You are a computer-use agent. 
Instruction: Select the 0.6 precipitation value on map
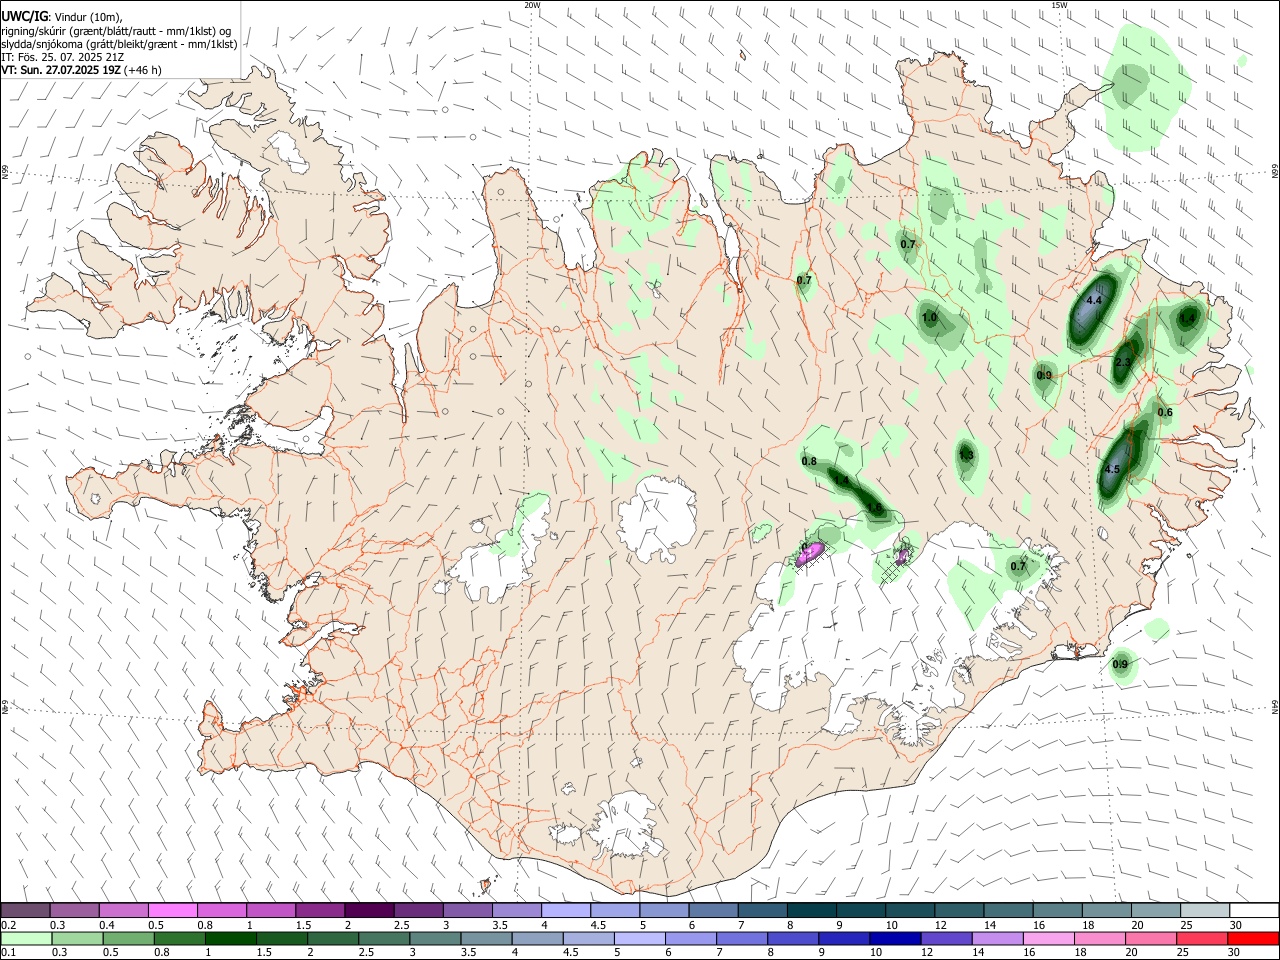coord(1165,412)
